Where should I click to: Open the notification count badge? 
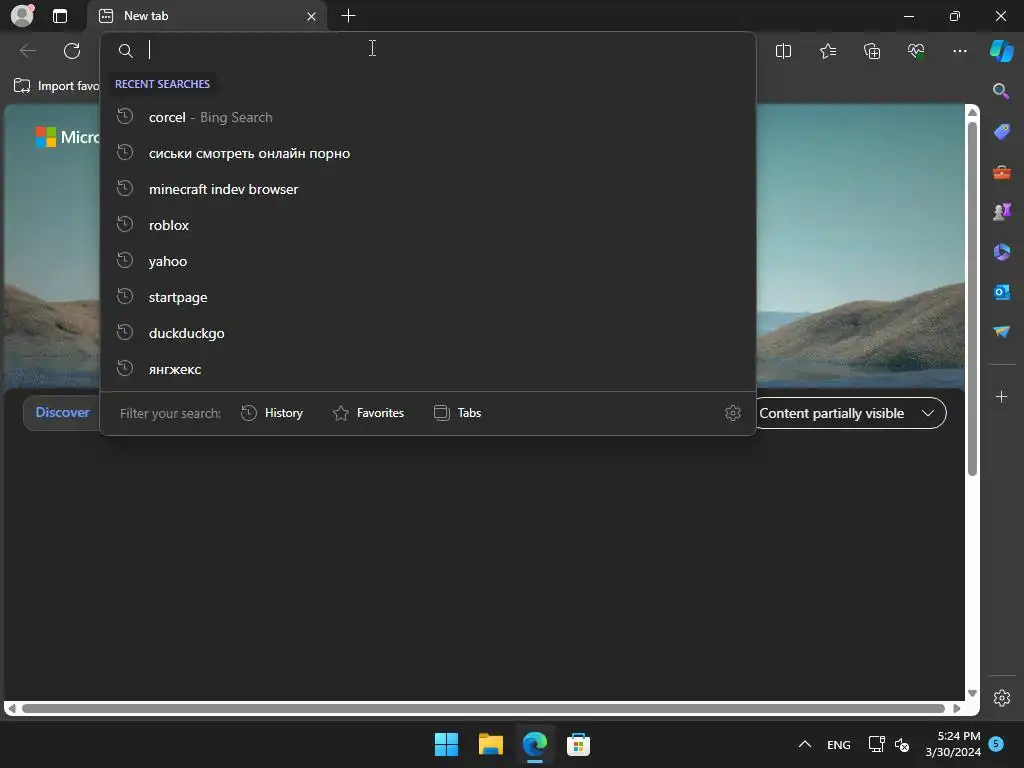pyautogui.click(x=996, y=744)
